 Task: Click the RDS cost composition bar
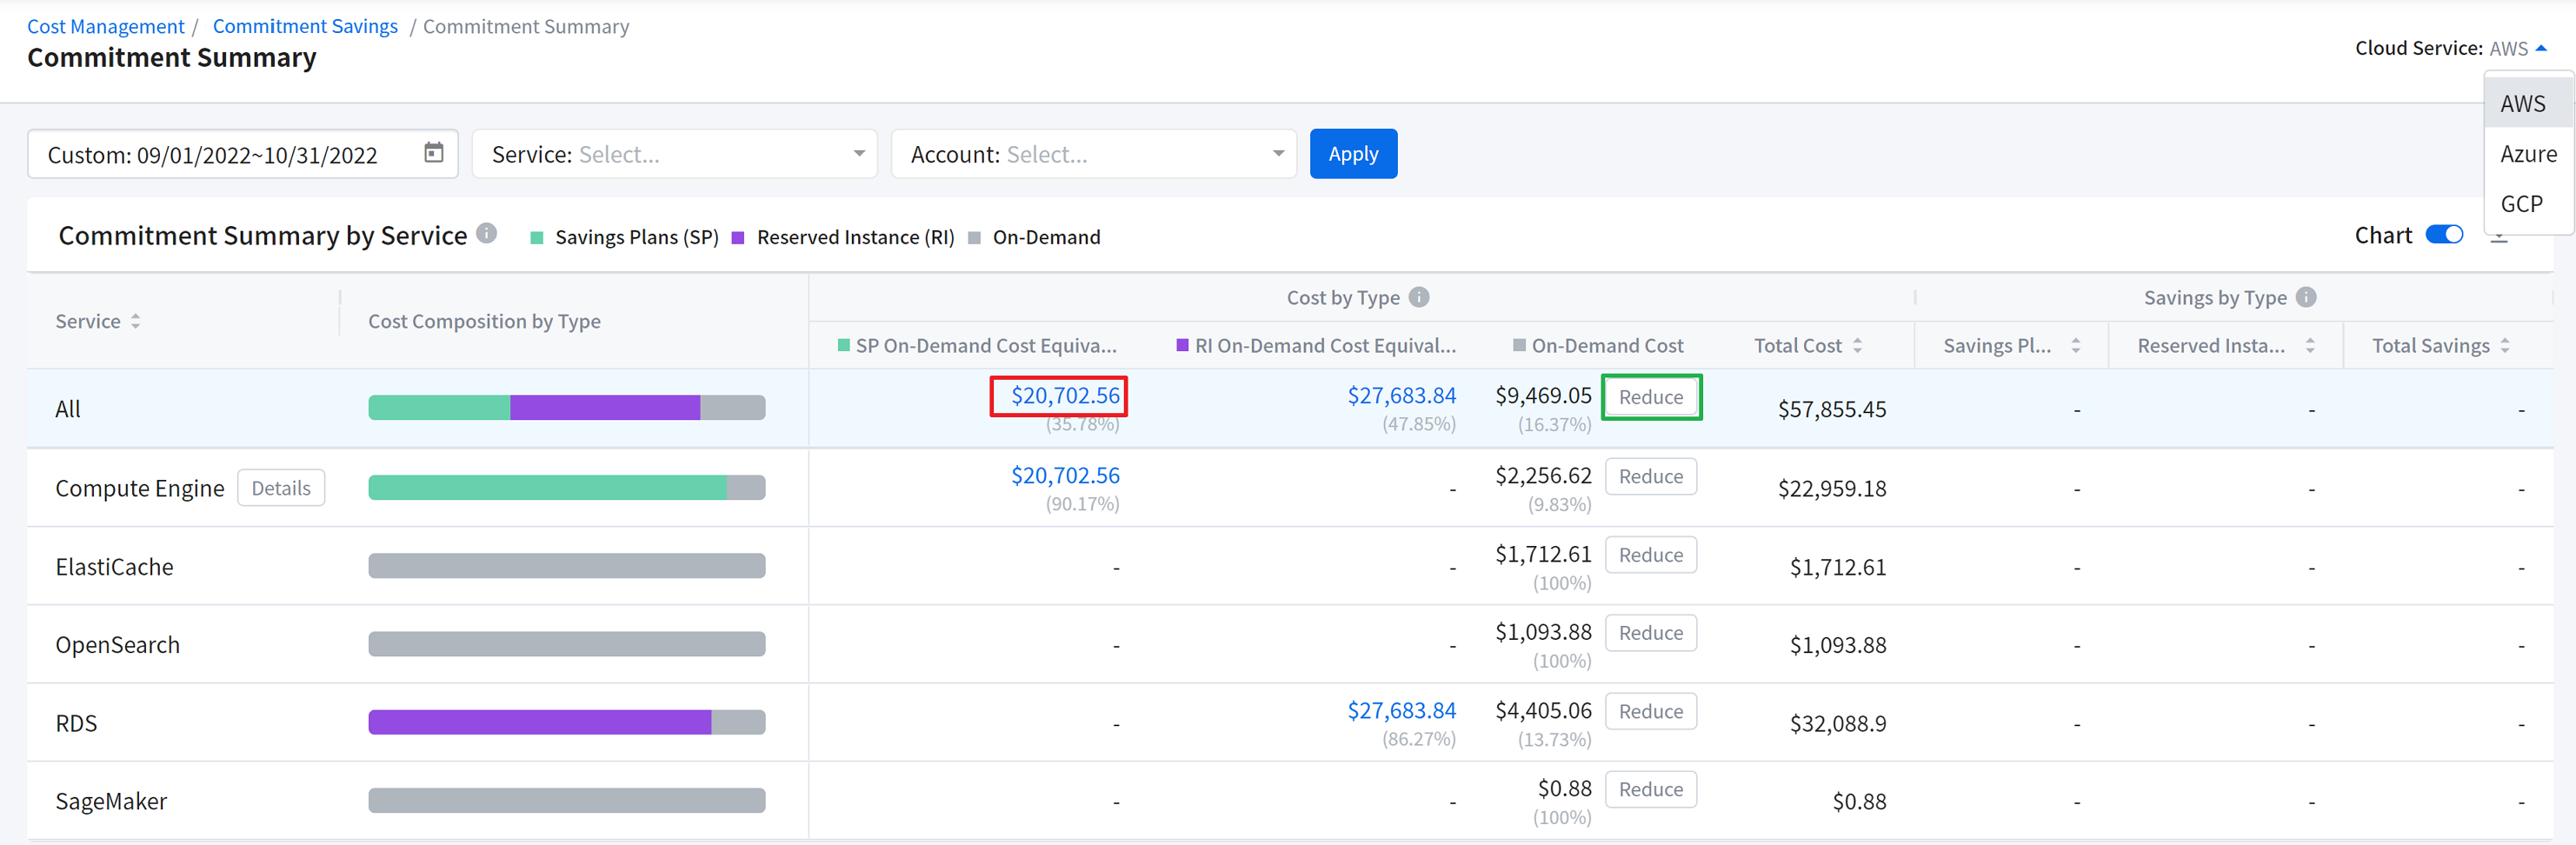tap(566, 722)
